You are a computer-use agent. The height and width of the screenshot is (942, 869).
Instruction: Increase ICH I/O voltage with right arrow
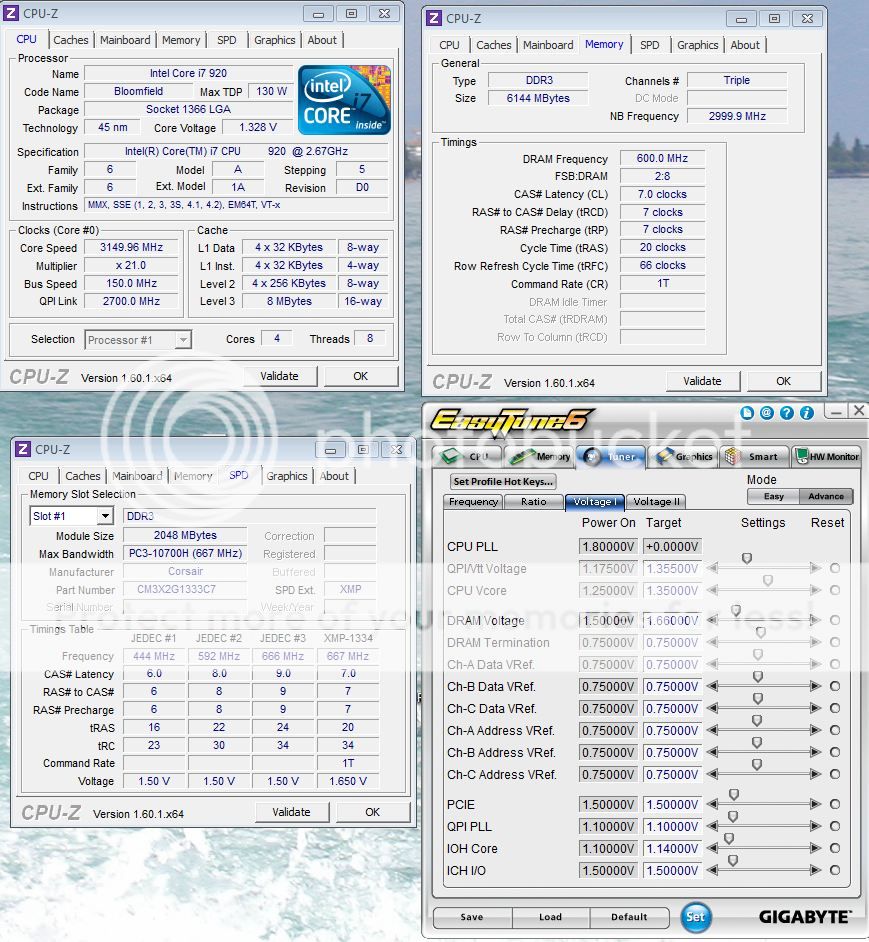(x=815, y=871)
